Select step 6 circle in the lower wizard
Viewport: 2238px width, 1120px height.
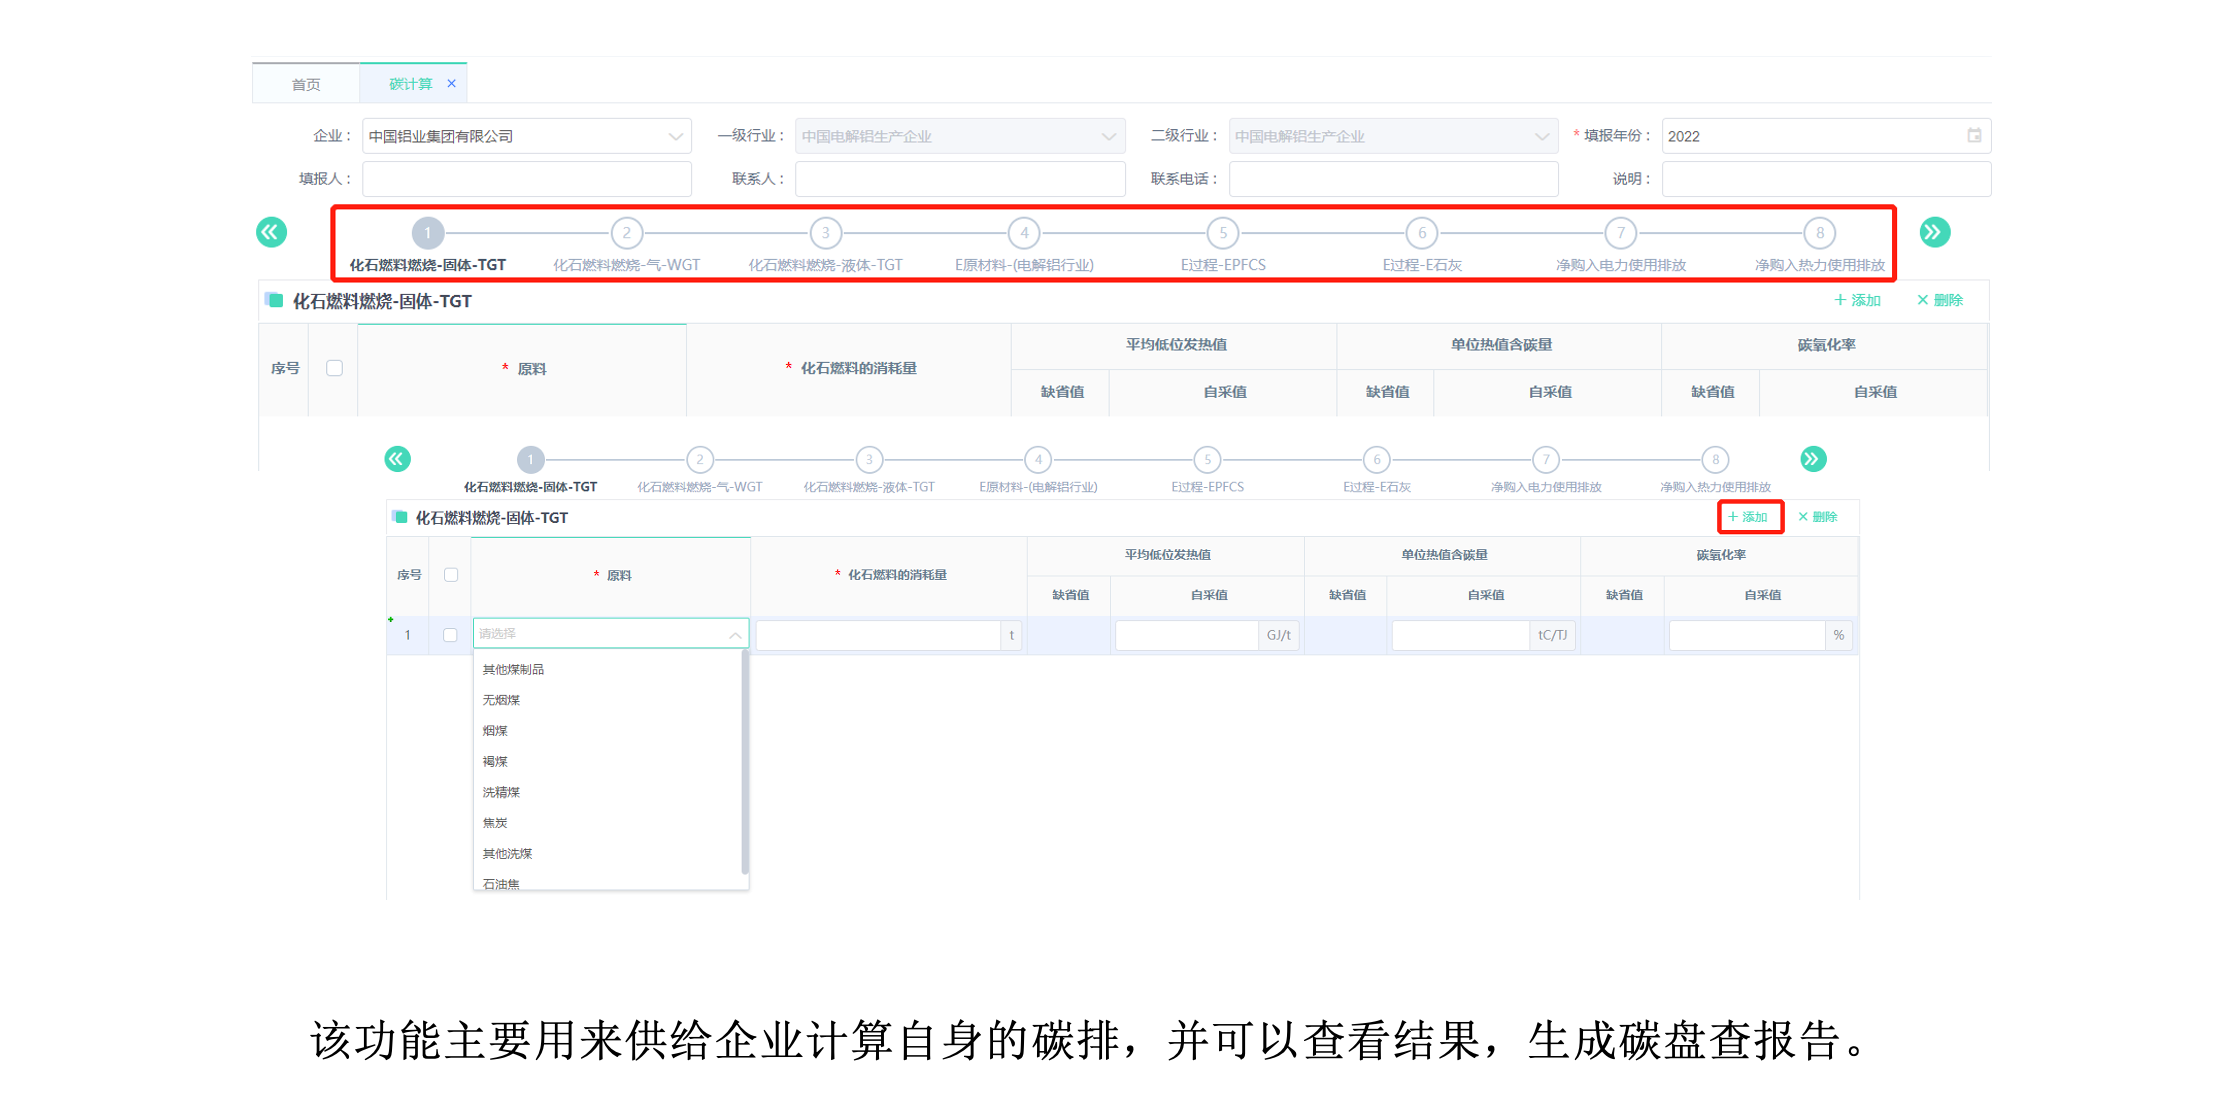click(1377, 459)
